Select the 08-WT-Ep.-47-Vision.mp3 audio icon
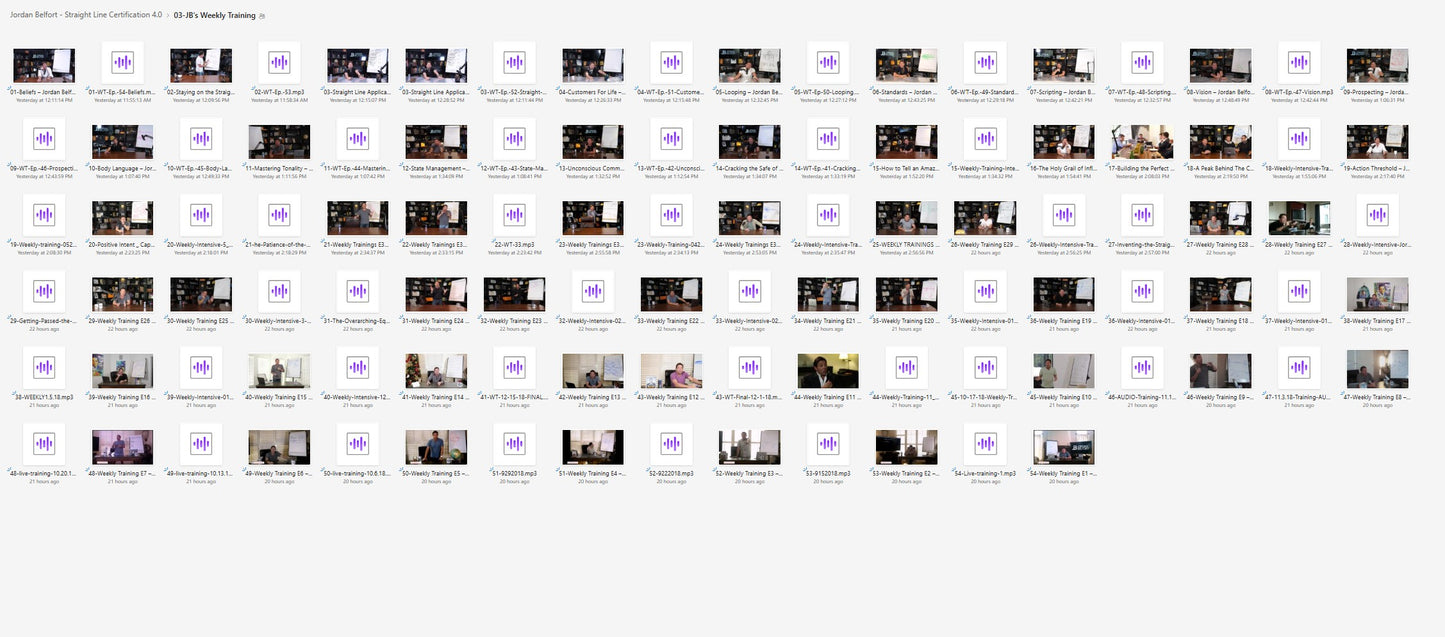1445x637 pixels. click(1299, 63)
